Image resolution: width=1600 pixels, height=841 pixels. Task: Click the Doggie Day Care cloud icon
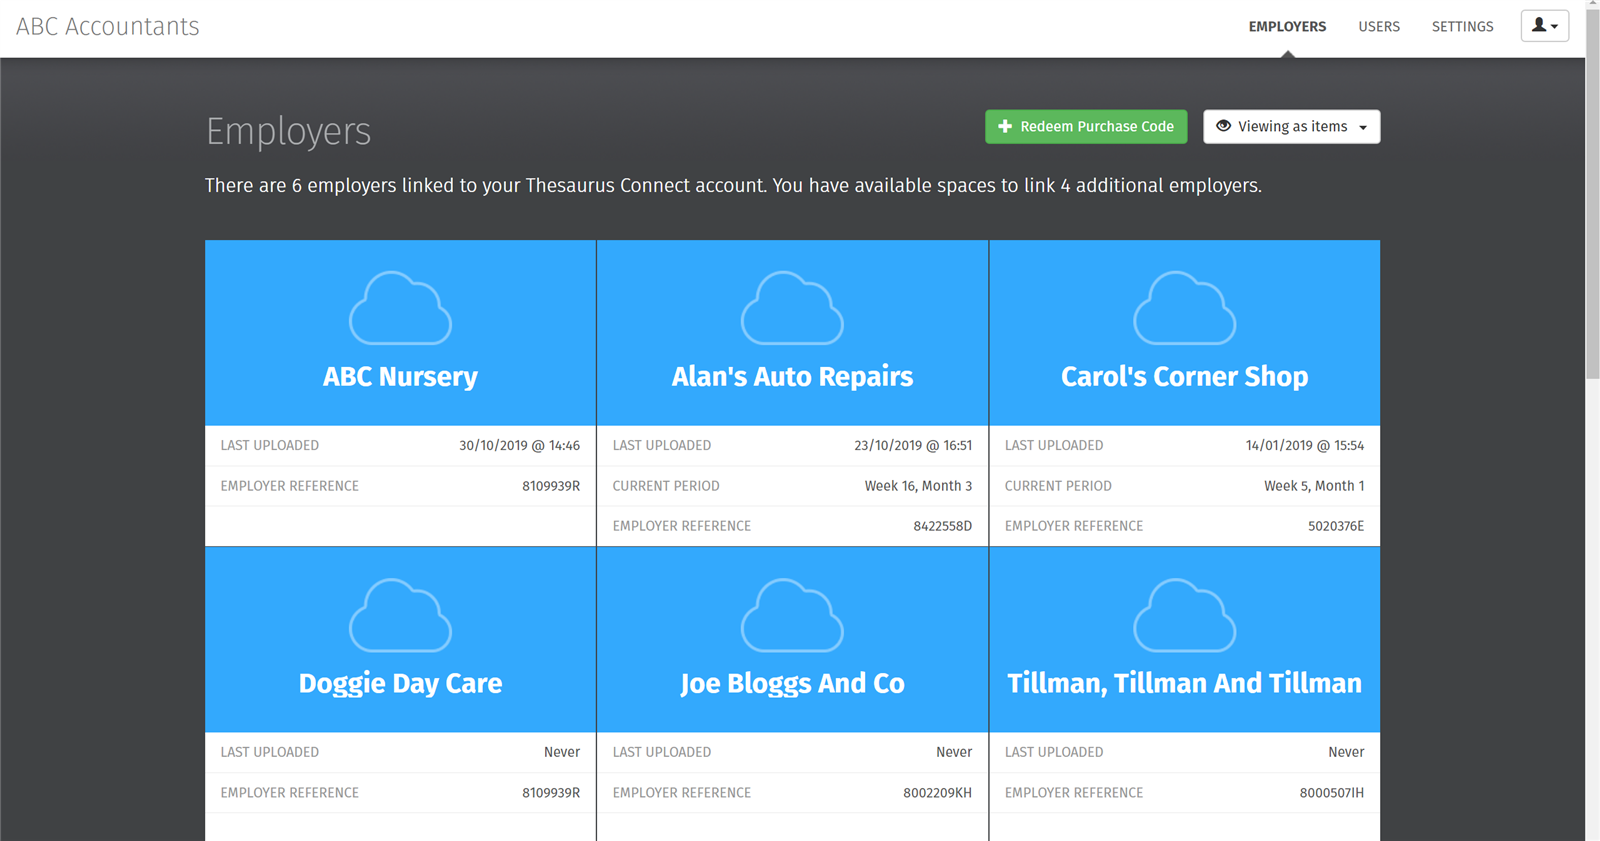pos(400,616)
